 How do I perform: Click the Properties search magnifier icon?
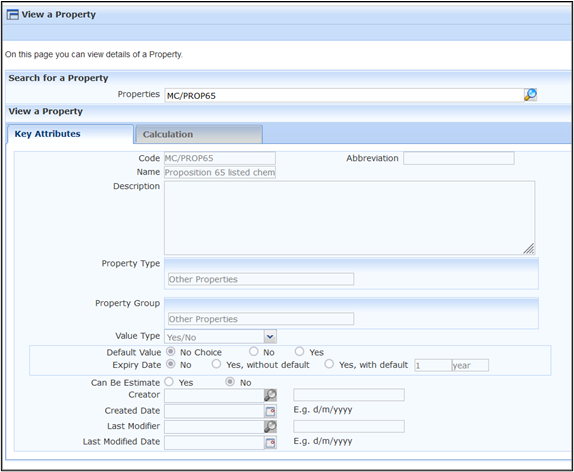click(x=530, y=95)
